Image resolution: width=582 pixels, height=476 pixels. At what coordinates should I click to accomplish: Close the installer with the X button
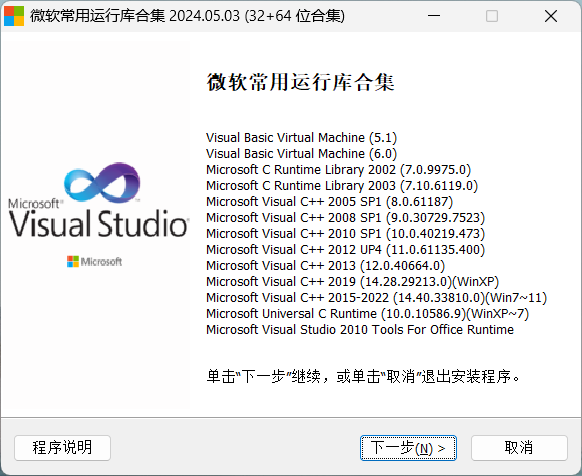[x=551, y=16]
